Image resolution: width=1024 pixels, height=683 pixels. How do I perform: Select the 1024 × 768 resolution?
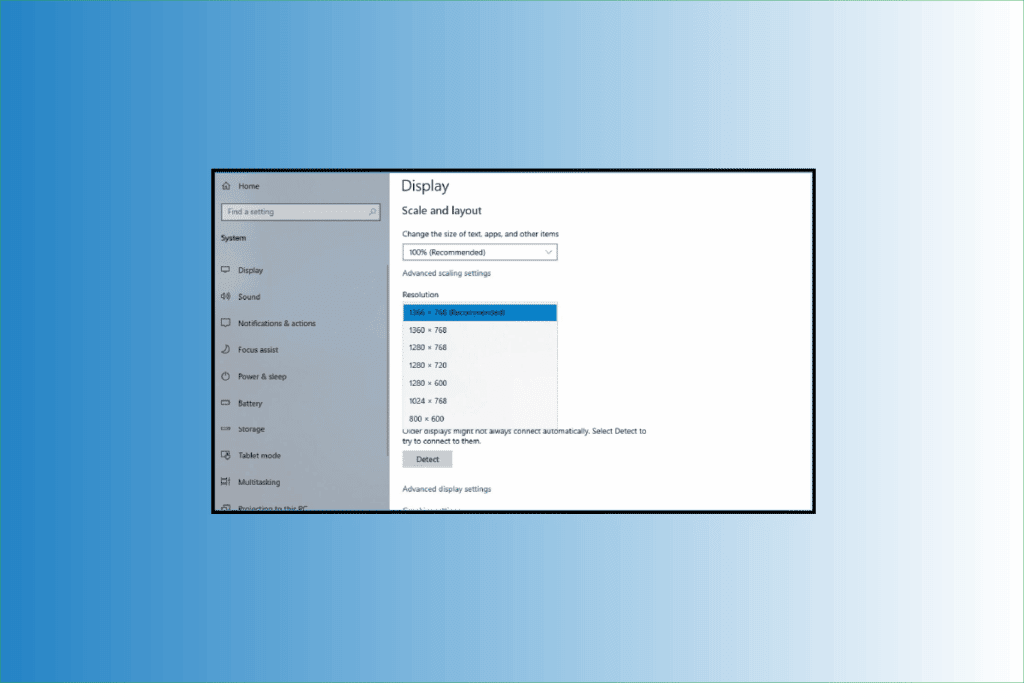479,401
